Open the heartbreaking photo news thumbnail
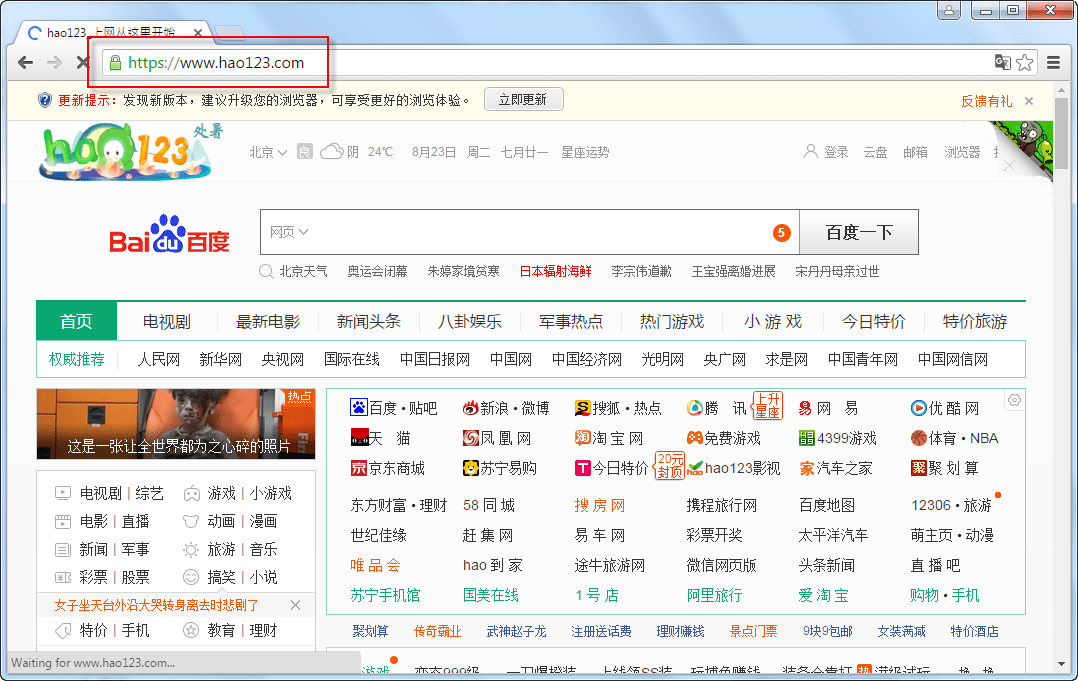1078x681 pixels. click(176, 424)
